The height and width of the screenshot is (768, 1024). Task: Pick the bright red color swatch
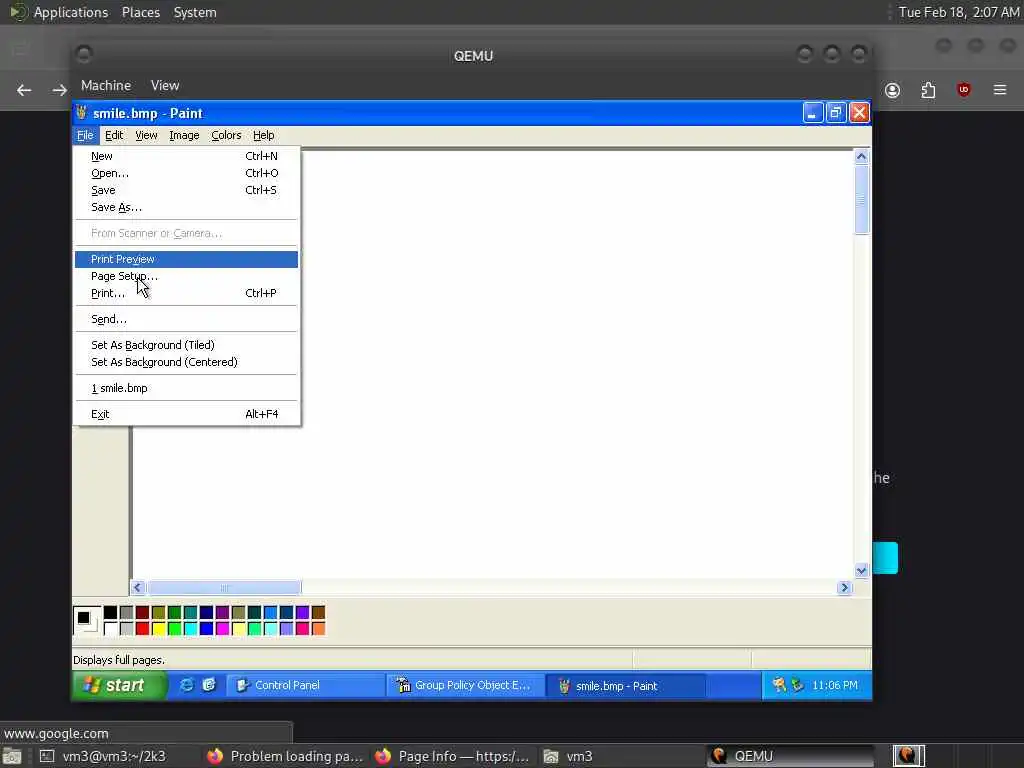click(x=142, y=629)
